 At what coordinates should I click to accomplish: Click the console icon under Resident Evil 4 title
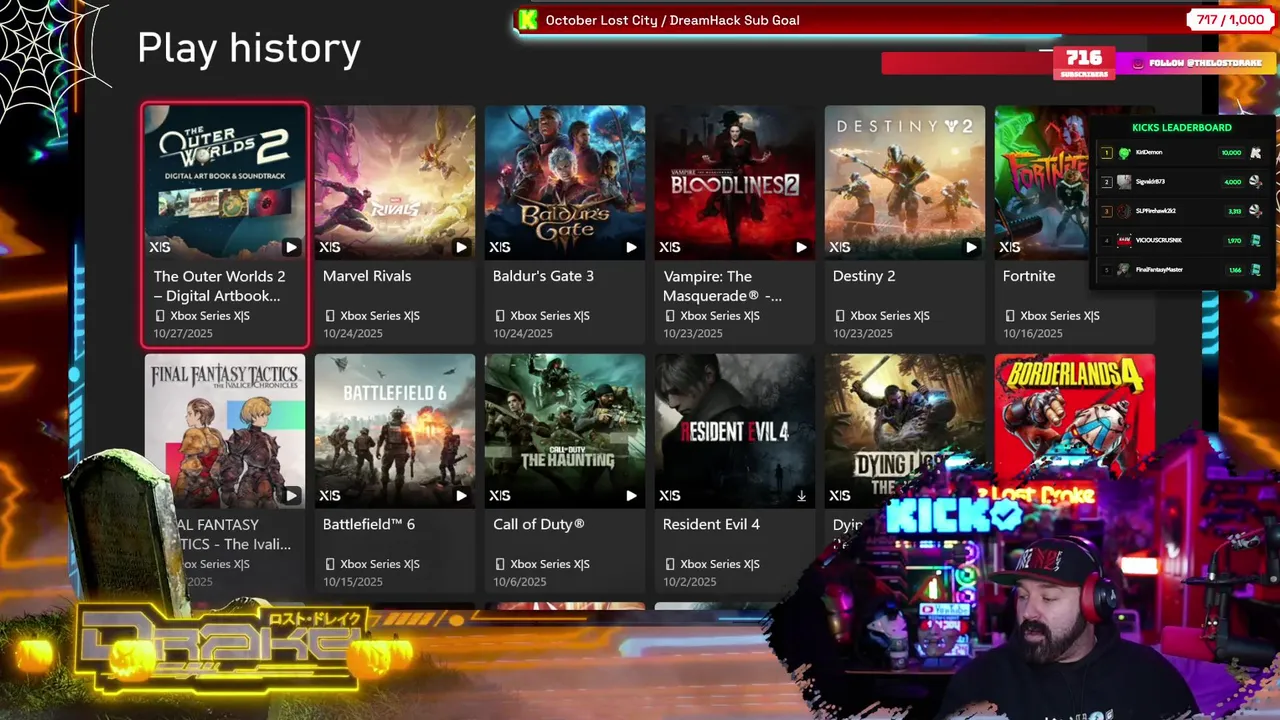670,564
